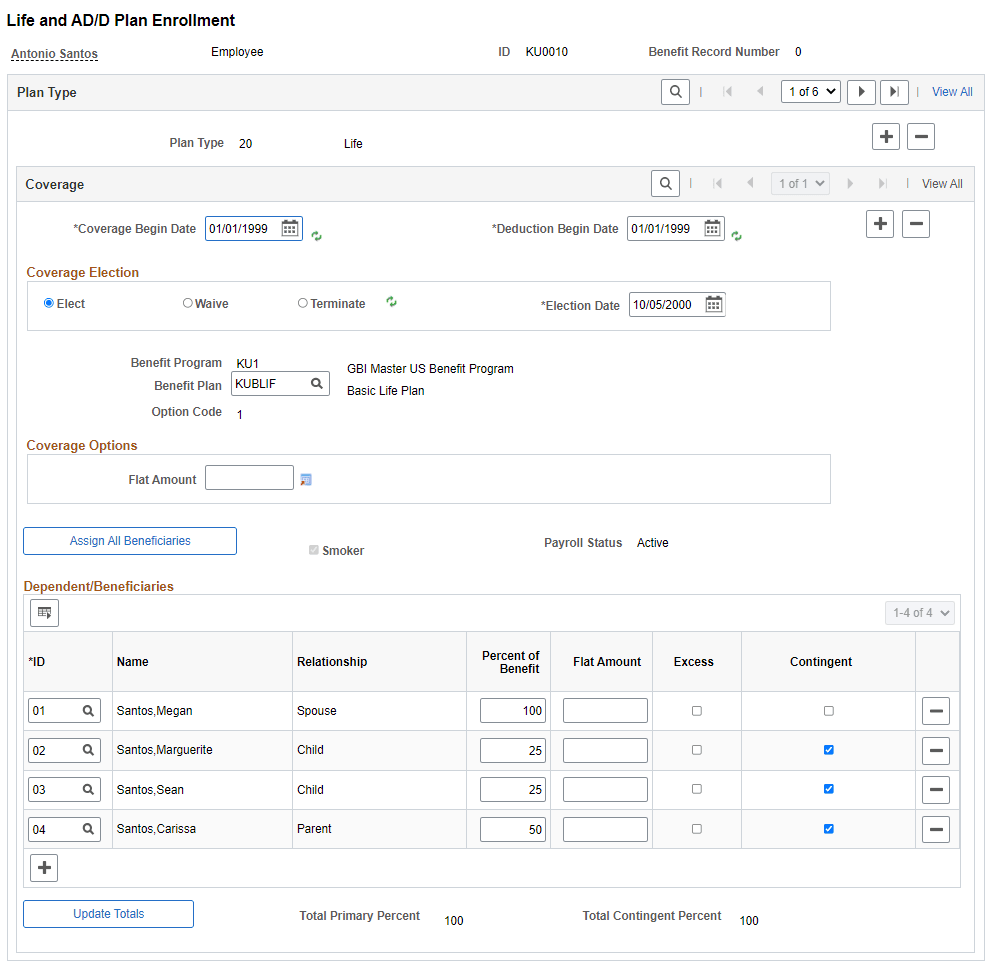Image resolution: width=990 pixels, height=966 pixels.
Task: Add a new Plan Type row
Action: point(885,136)
